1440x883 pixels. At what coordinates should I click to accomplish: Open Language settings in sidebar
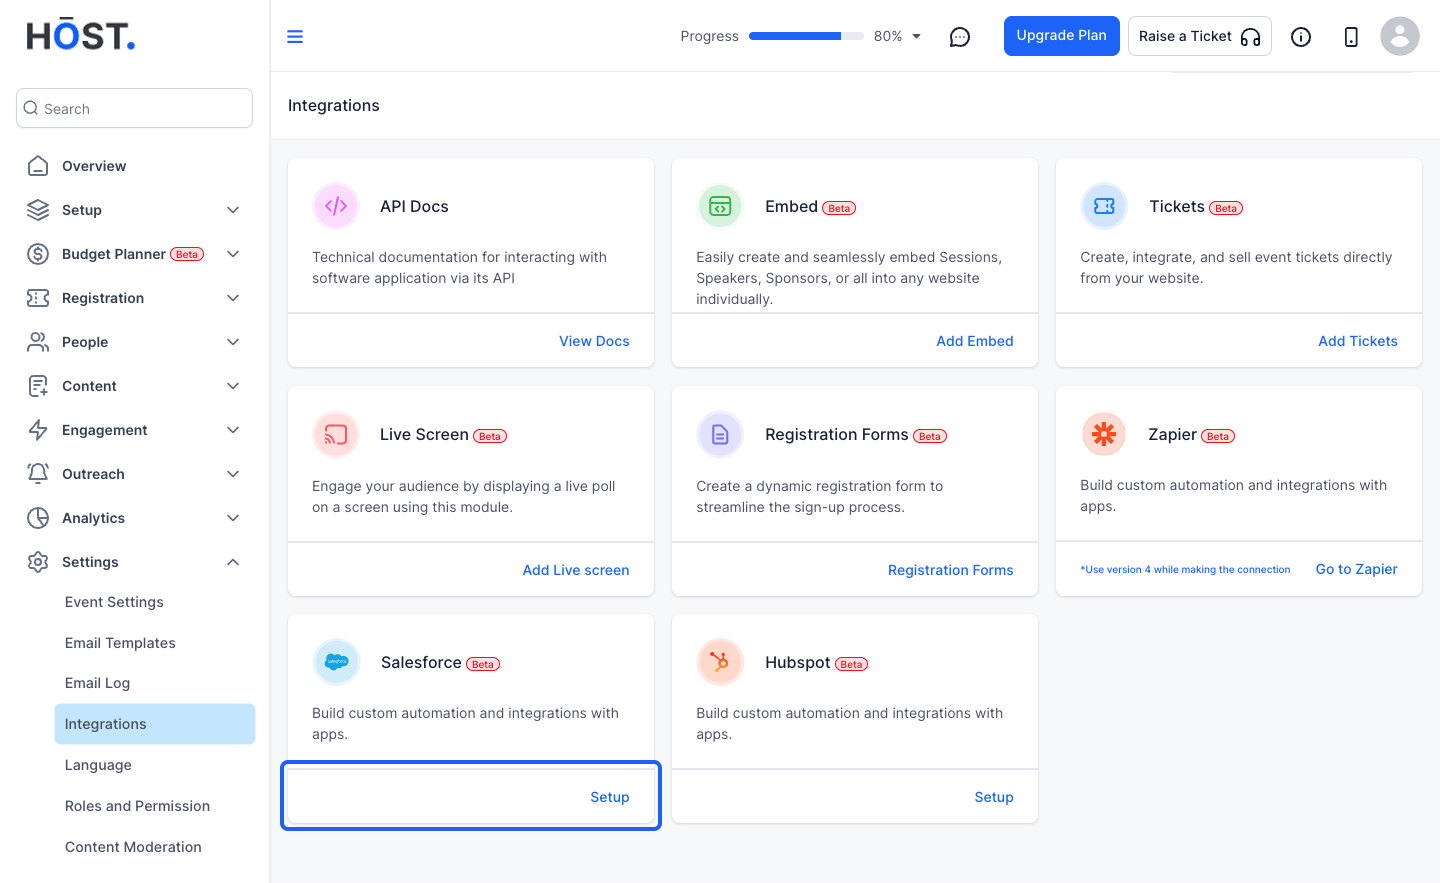[x=98, y=765]
